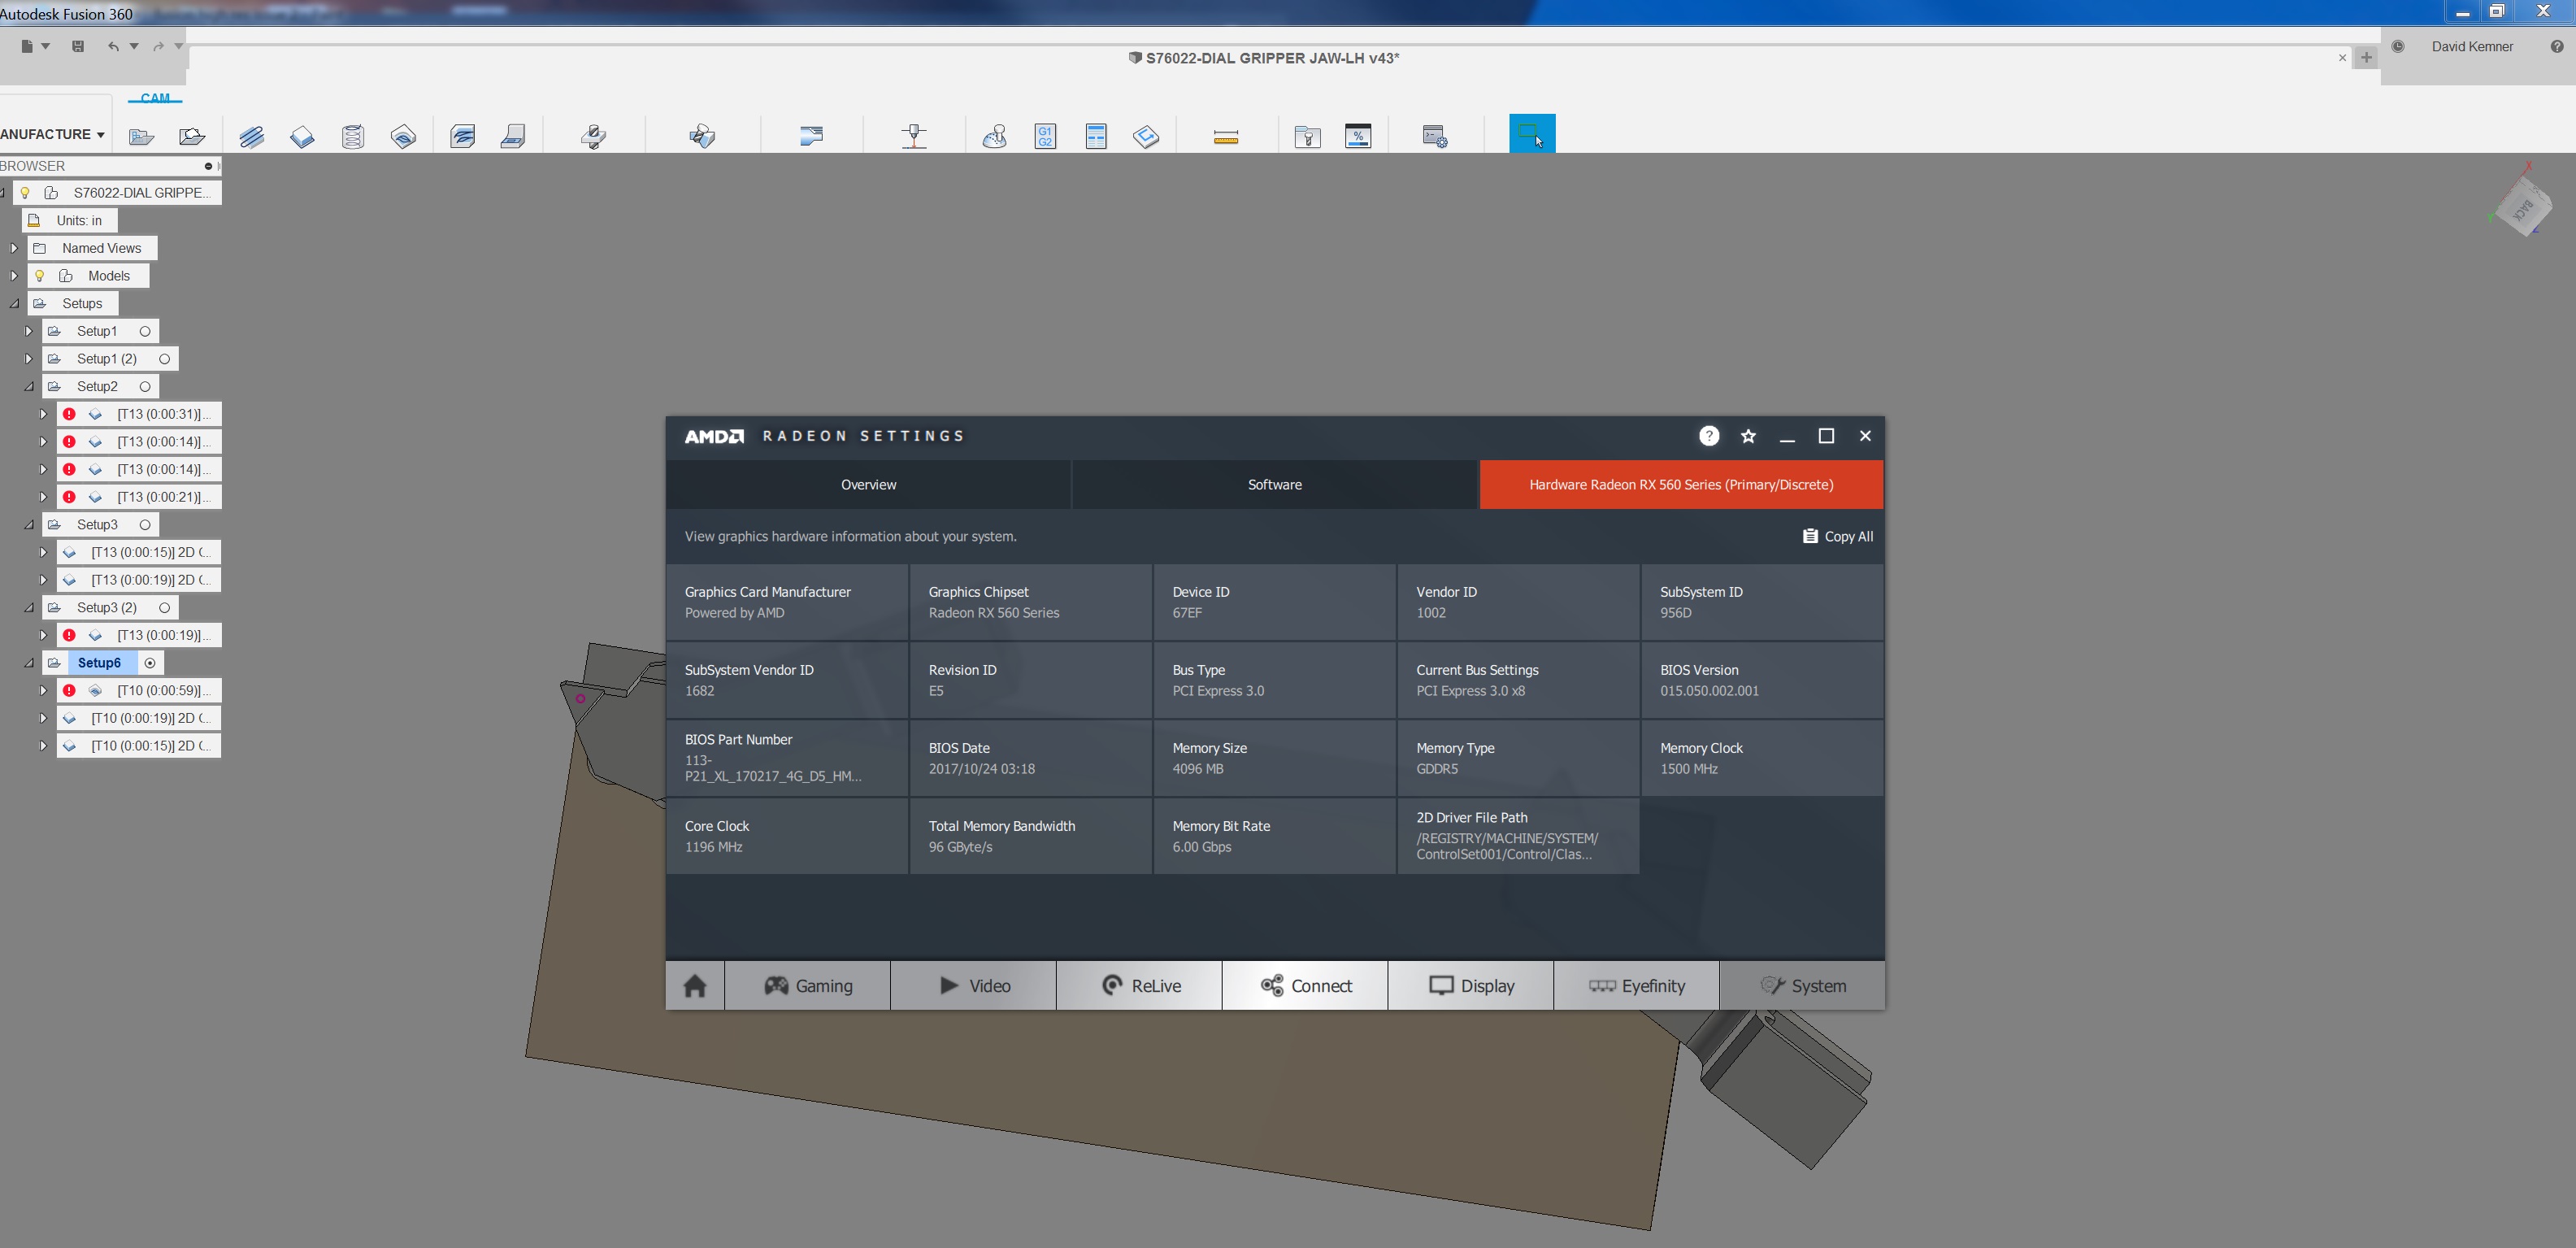Expand the Named Views tree node
Screen dimensions: 2576x1248
[x=14, y=247]
